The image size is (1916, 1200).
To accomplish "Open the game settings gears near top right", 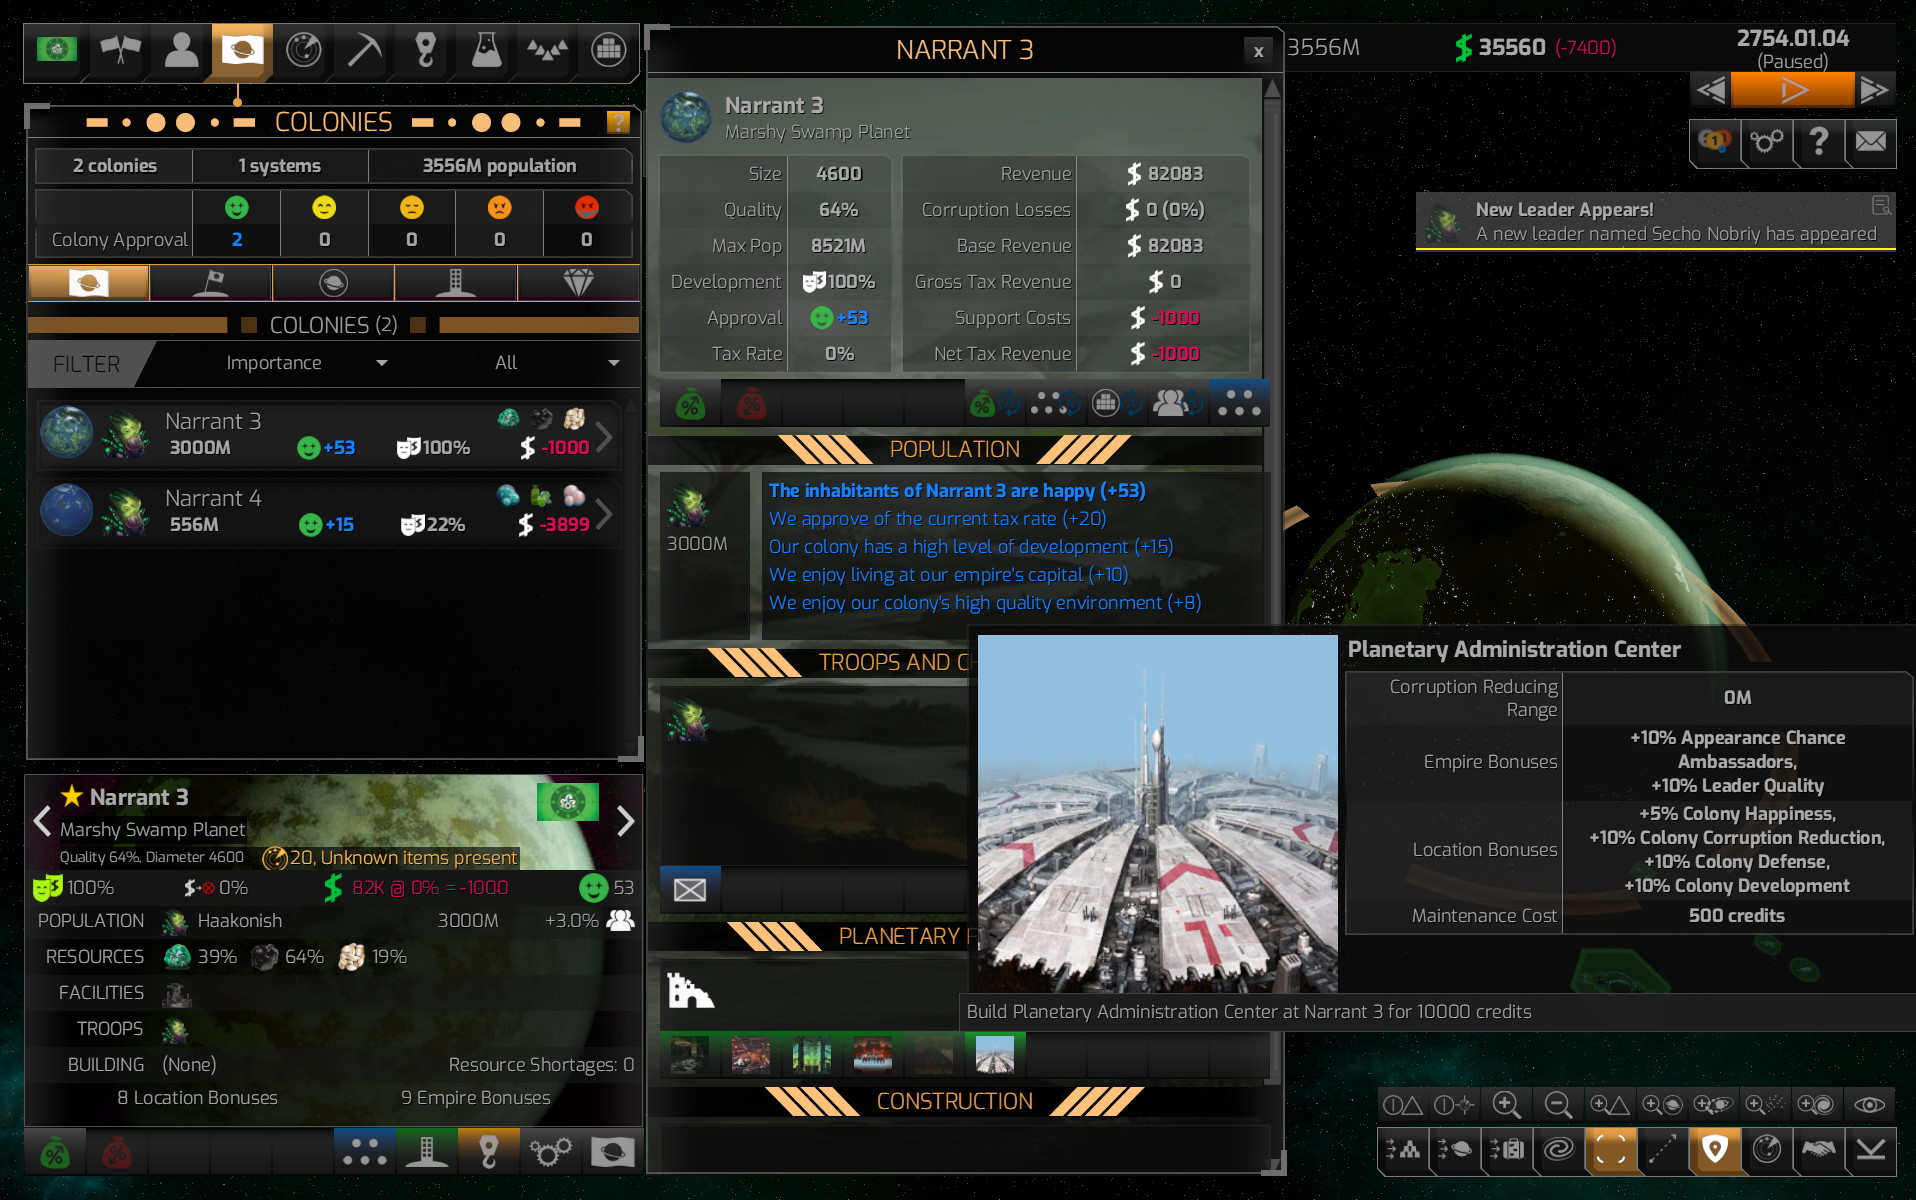I will coord(1766,142).
